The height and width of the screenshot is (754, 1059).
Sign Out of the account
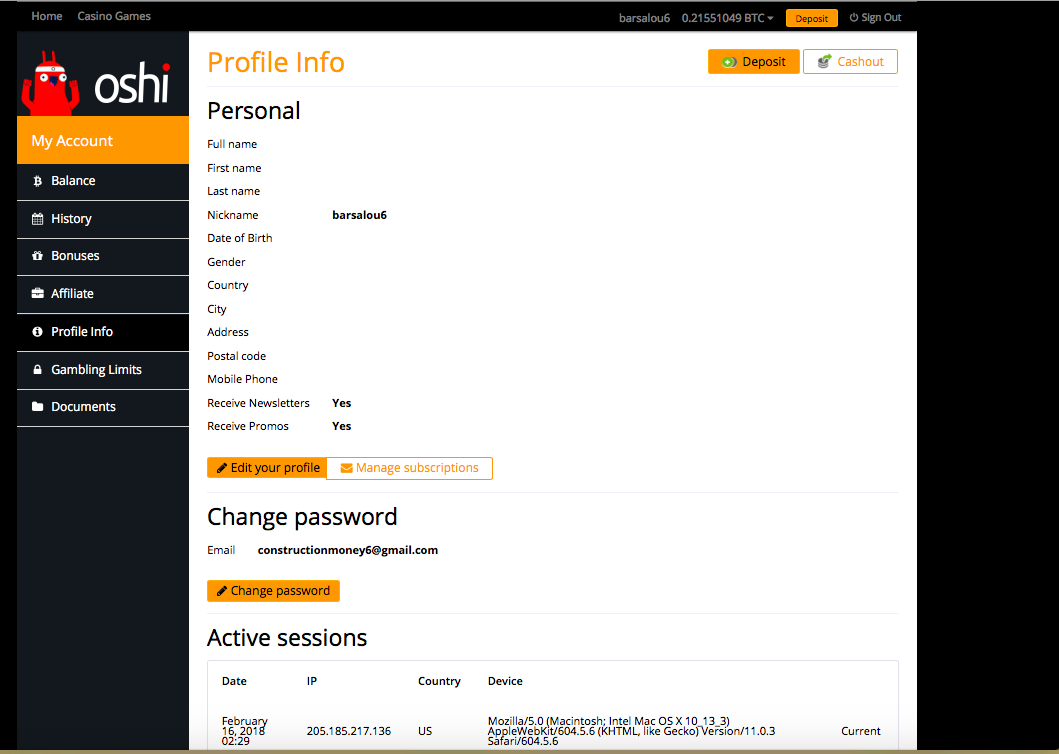coord(875,18)
